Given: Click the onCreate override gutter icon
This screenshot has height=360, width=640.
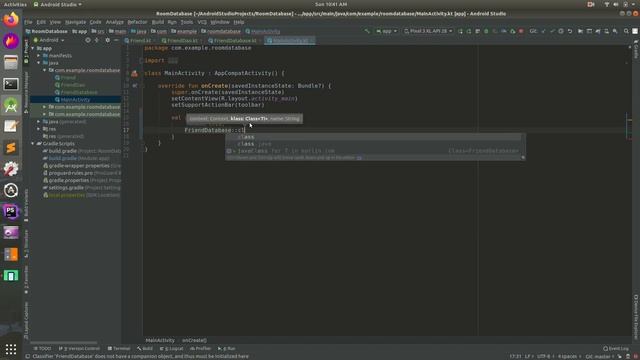Looking at the screenshot, I should (x=135, y=86).
